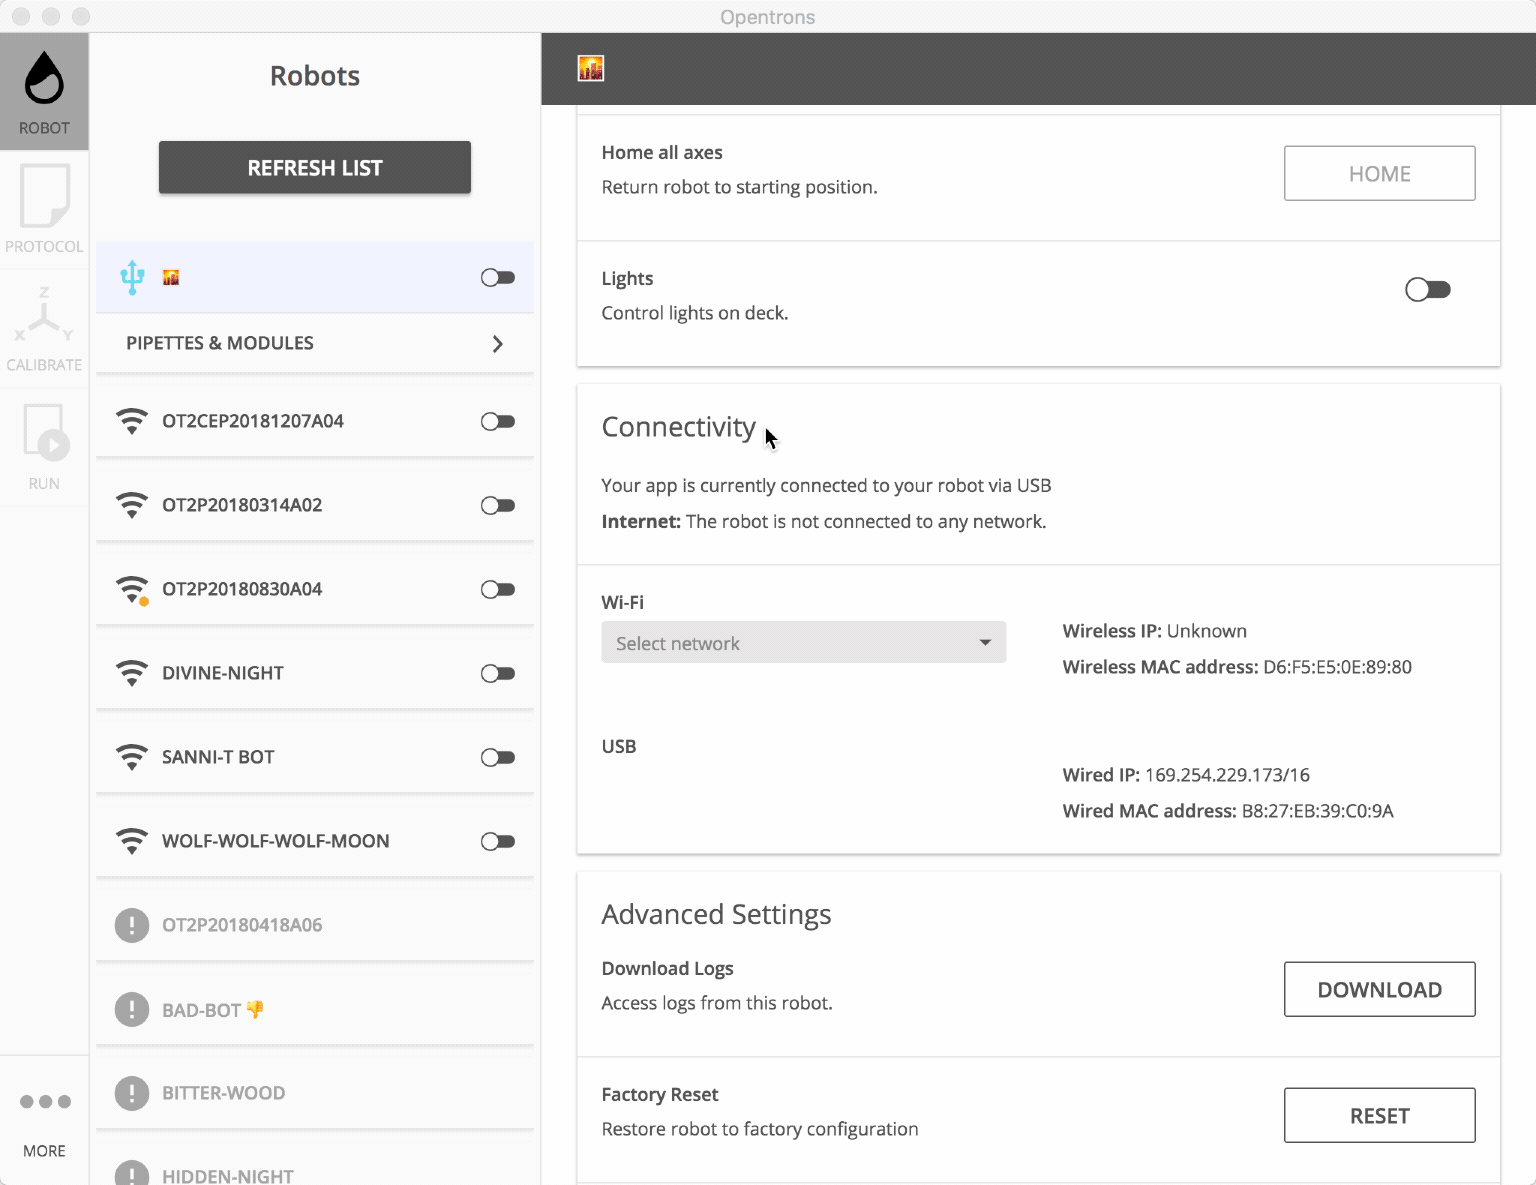The height and width of the screenshot is (1185, 1536).
Task: Connect to WOLF-WOLF-WOLF-MOON toggle
Action: [498, 841]
